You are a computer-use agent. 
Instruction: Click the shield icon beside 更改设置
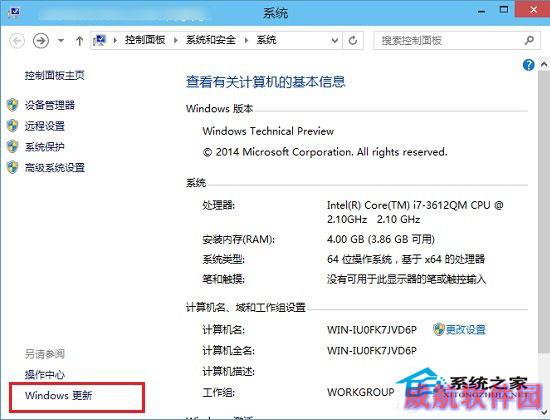(439, 329)
